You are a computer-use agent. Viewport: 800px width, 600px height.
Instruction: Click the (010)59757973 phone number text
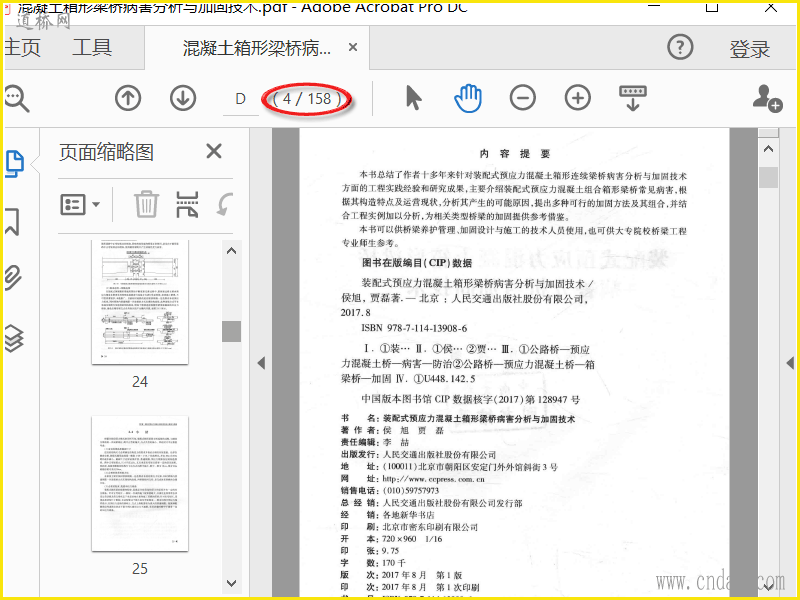pos(411,491)
